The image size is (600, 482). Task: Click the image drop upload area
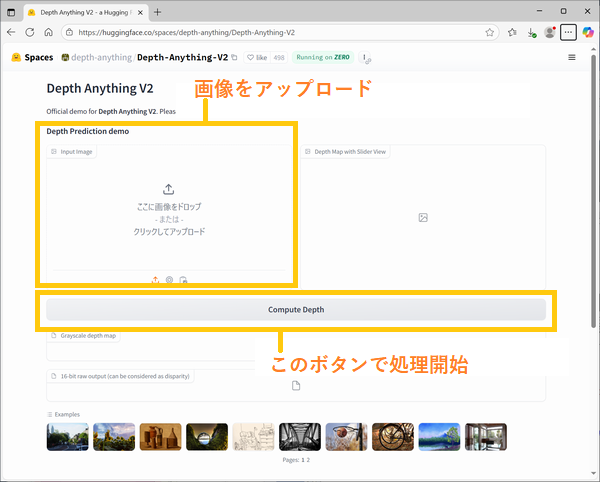pyautogui.click(x=168, y=210)
